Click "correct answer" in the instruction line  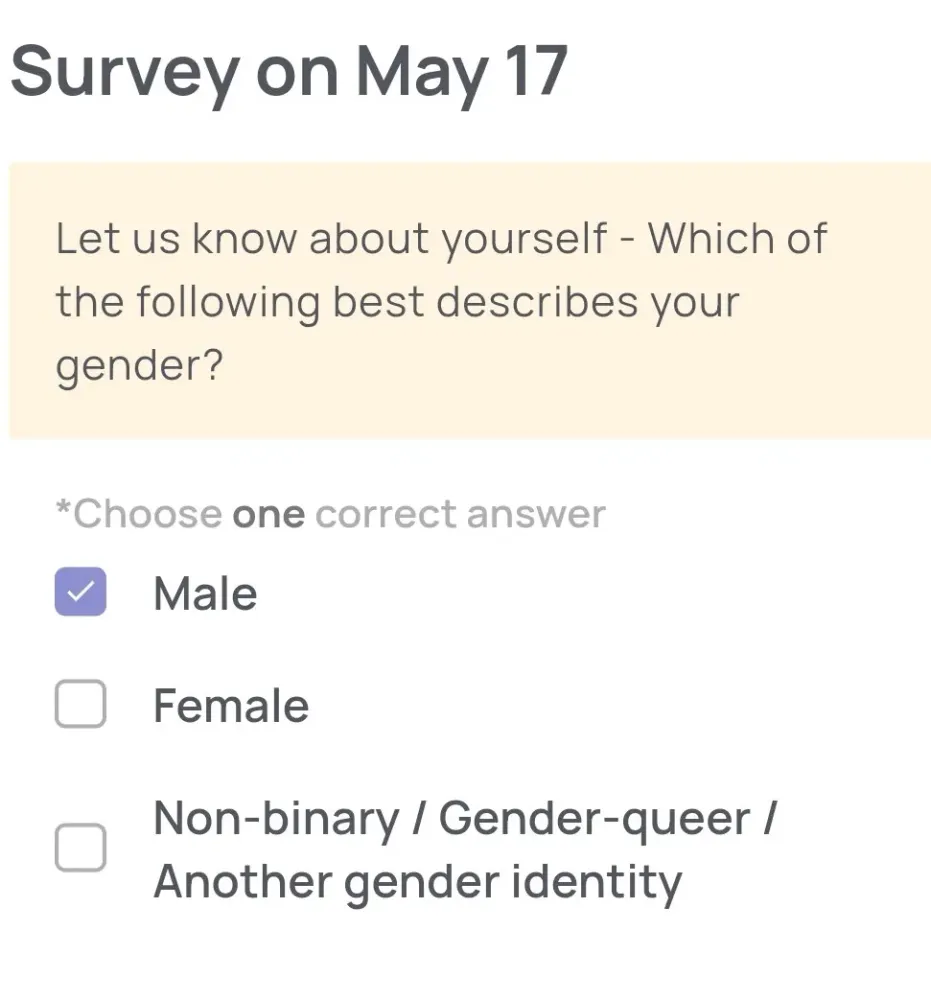click(460, 514)
